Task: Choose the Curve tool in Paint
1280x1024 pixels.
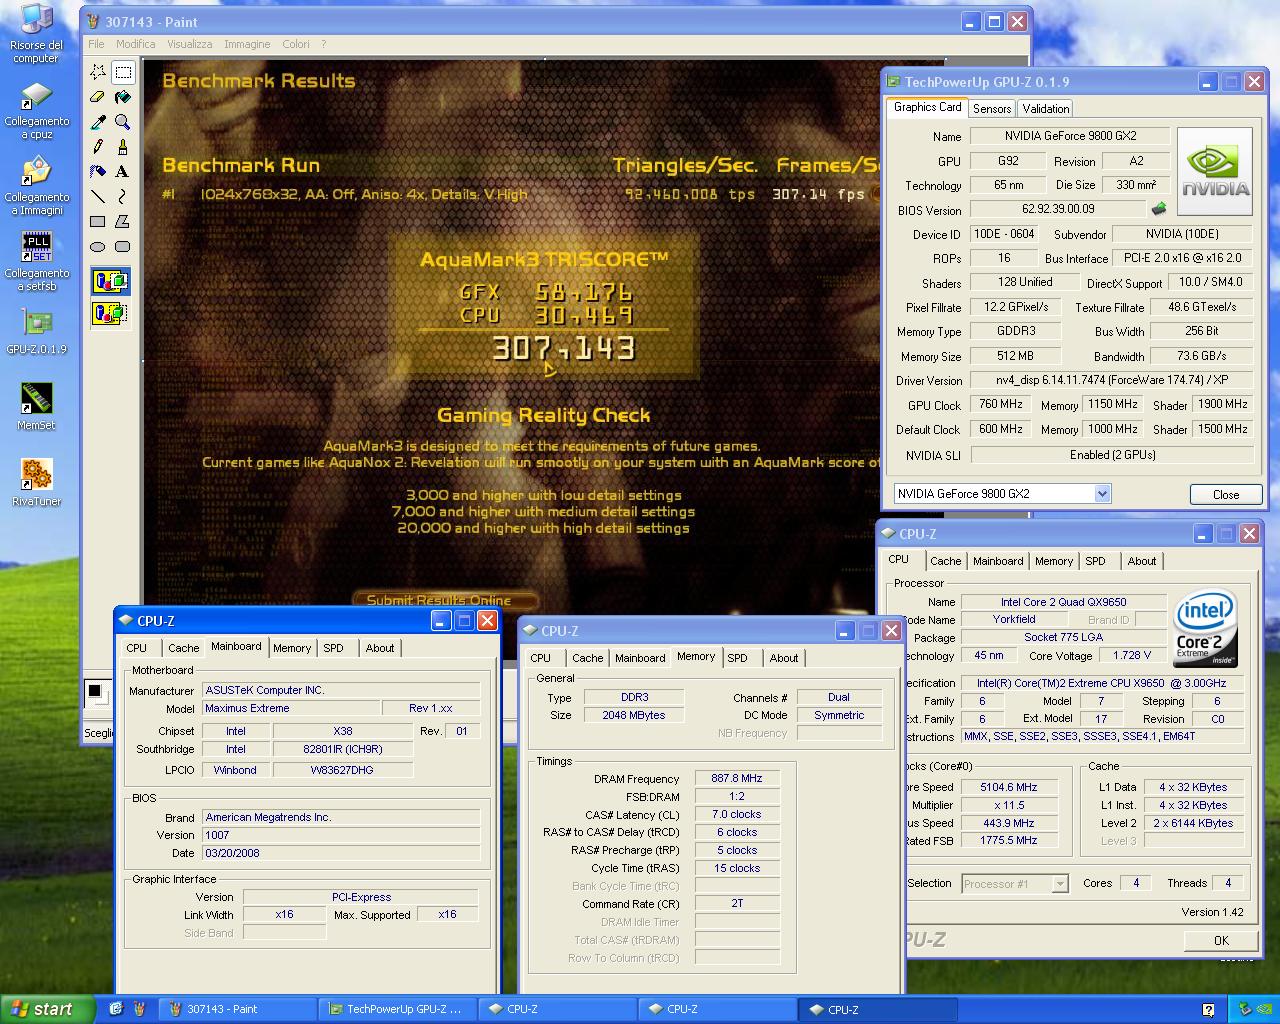Action: [x=123, y=197]
